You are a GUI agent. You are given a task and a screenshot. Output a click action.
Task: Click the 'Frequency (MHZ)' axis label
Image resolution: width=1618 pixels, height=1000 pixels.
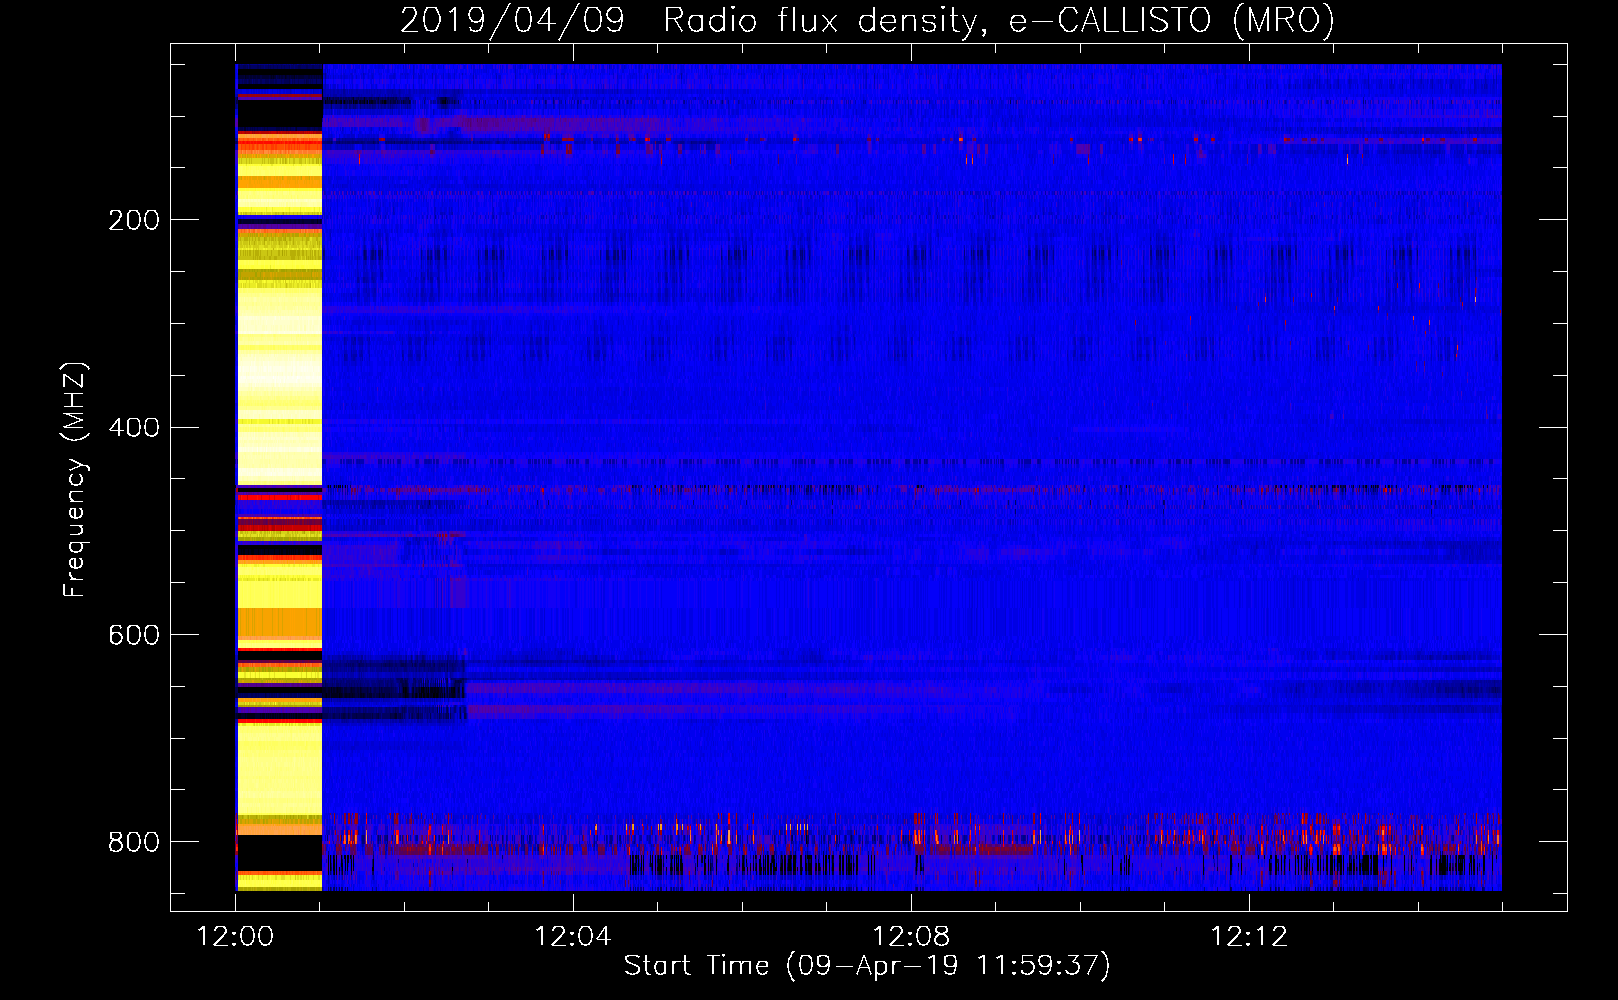tap(75, 480)
